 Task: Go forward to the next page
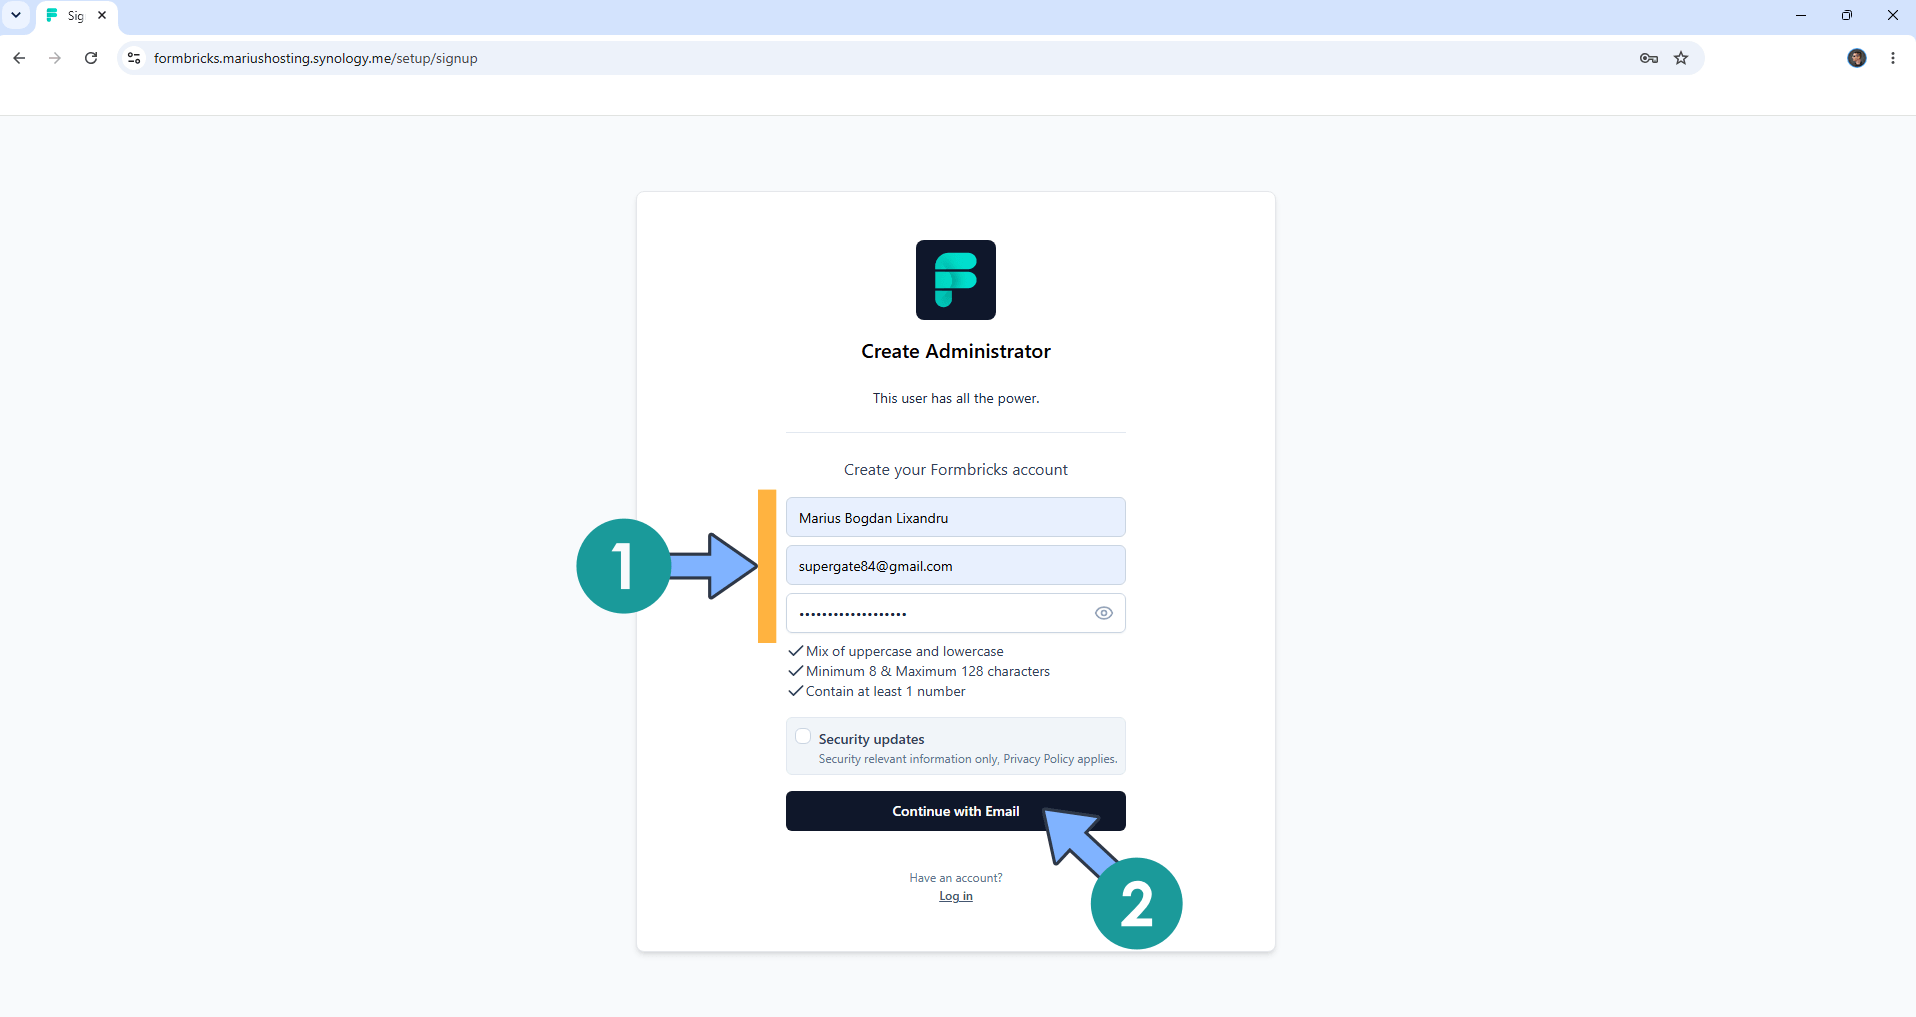coord(55,58)
